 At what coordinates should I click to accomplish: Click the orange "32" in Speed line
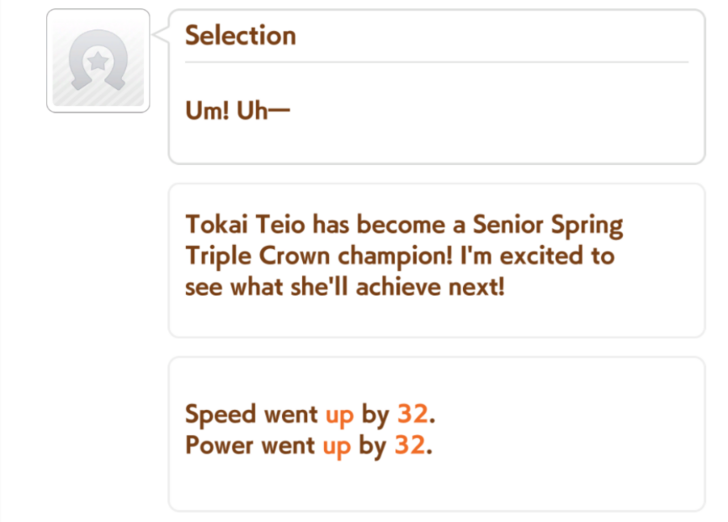[x=412, y=414]
